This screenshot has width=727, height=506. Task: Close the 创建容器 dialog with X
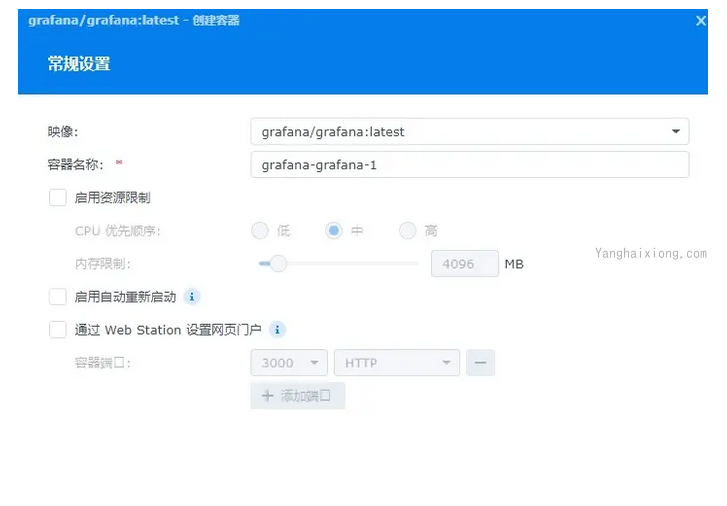click(701, 21)
